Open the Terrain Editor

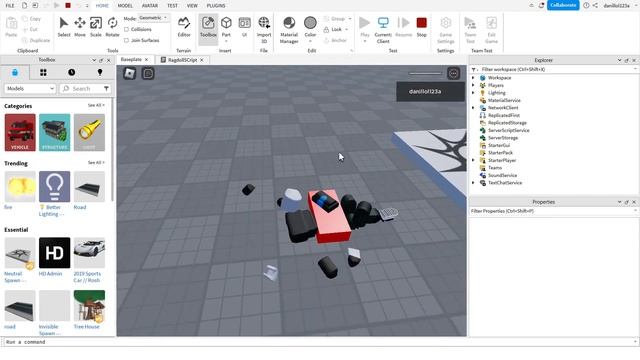click(184, 27)
